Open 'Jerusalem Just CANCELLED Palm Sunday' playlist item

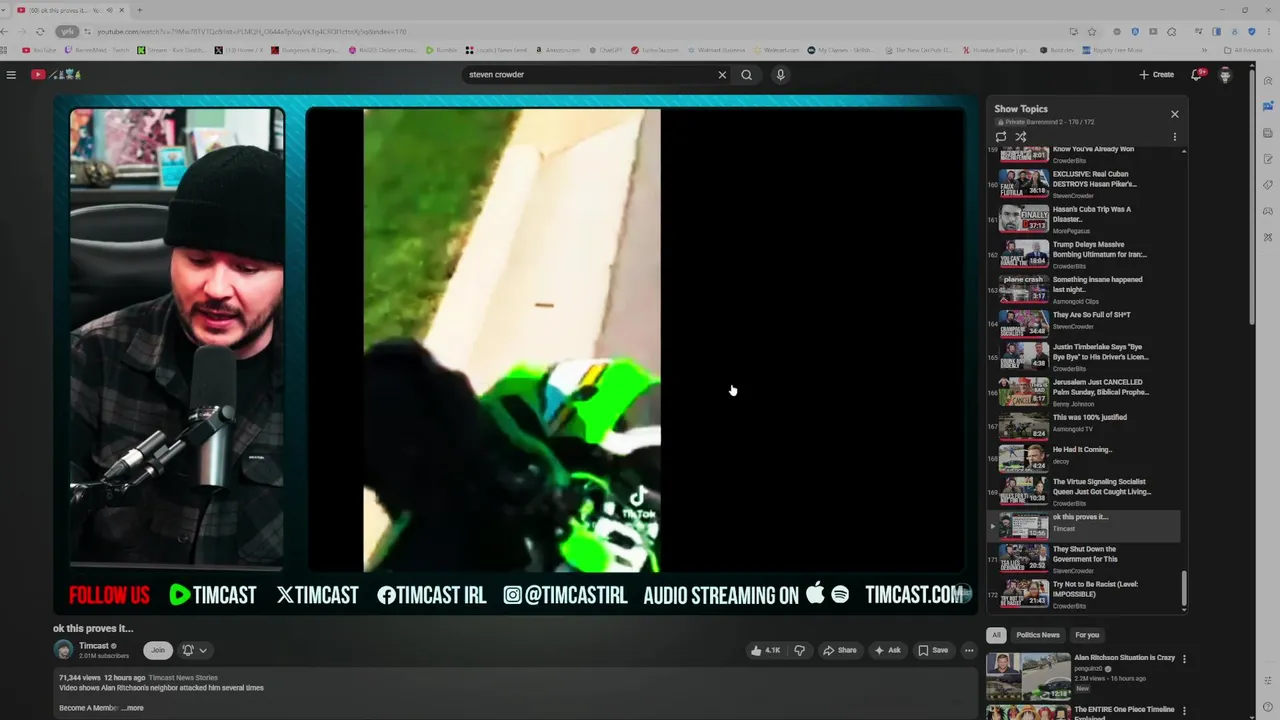point(1085,392)
